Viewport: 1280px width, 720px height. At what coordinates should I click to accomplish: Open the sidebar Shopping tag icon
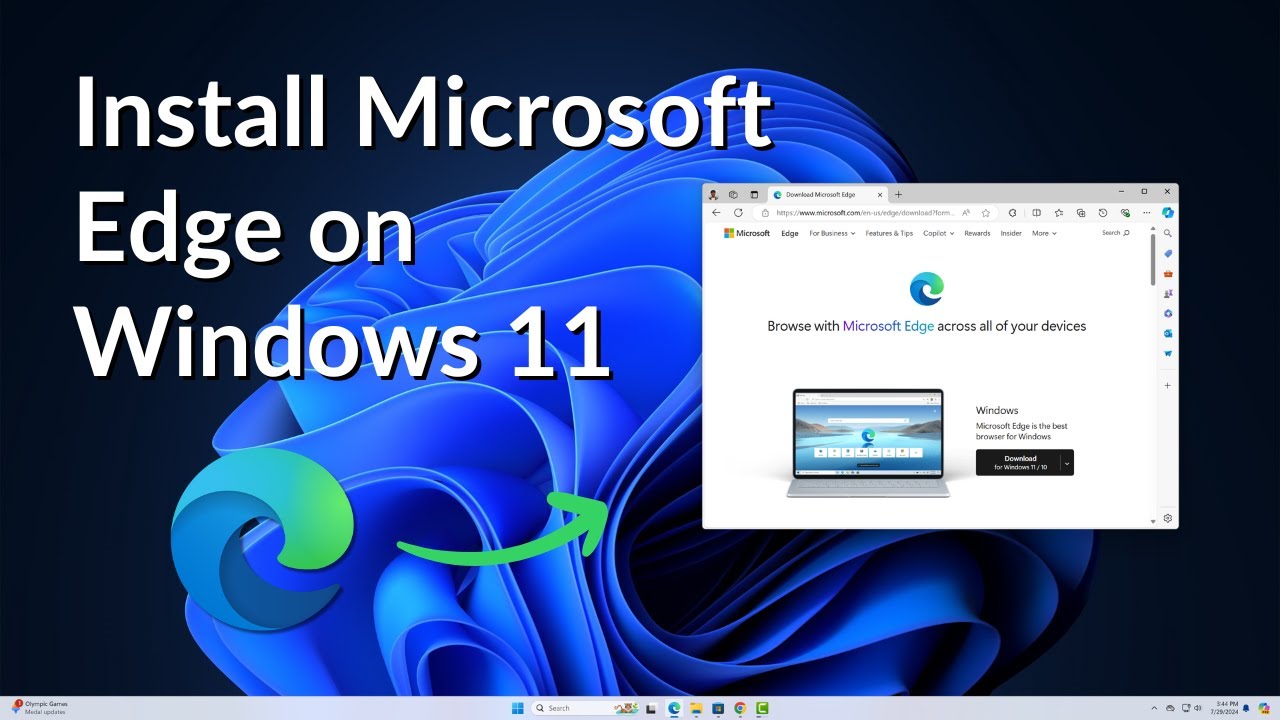point(1168,253)
